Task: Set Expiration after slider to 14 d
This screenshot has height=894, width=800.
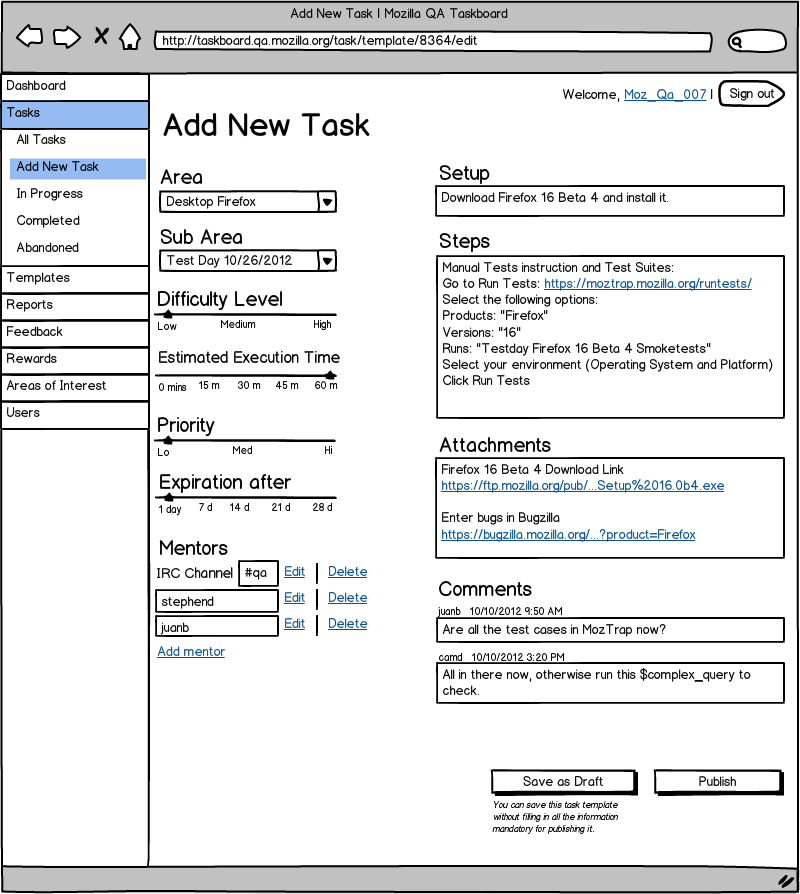Action: (239, 498)
